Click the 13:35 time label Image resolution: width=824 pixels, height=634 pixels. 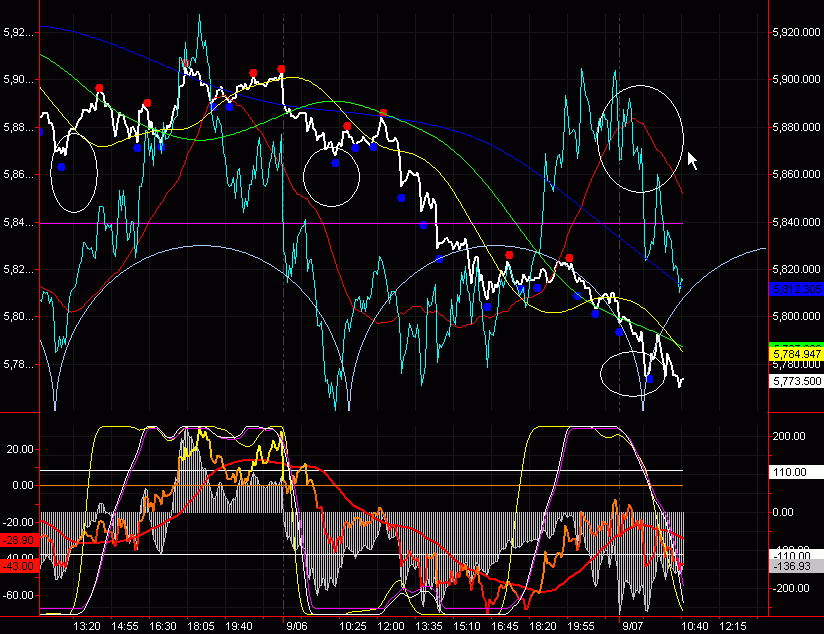pos(429,626)
